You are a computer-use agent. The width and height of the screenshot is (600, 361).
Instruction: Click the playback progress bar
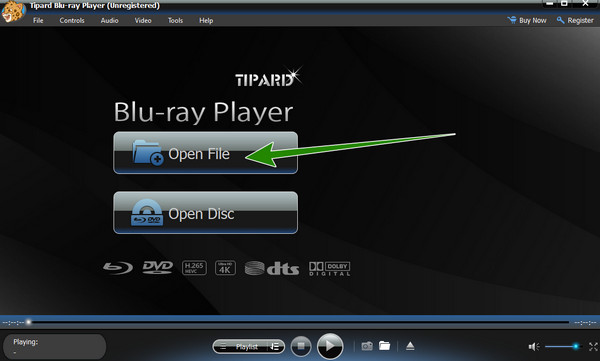pos(298,322)
